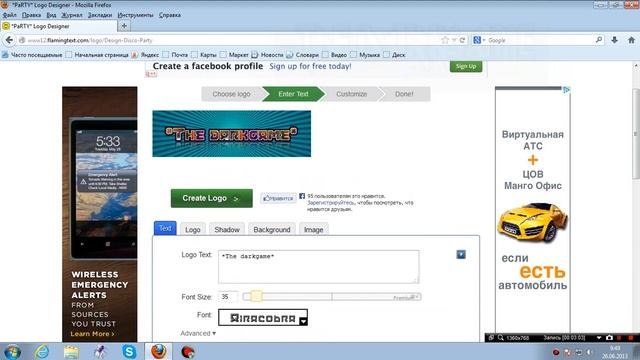
Task: Click the "The Darkgame" logo preview image
Action: click(x=231, y=133)
